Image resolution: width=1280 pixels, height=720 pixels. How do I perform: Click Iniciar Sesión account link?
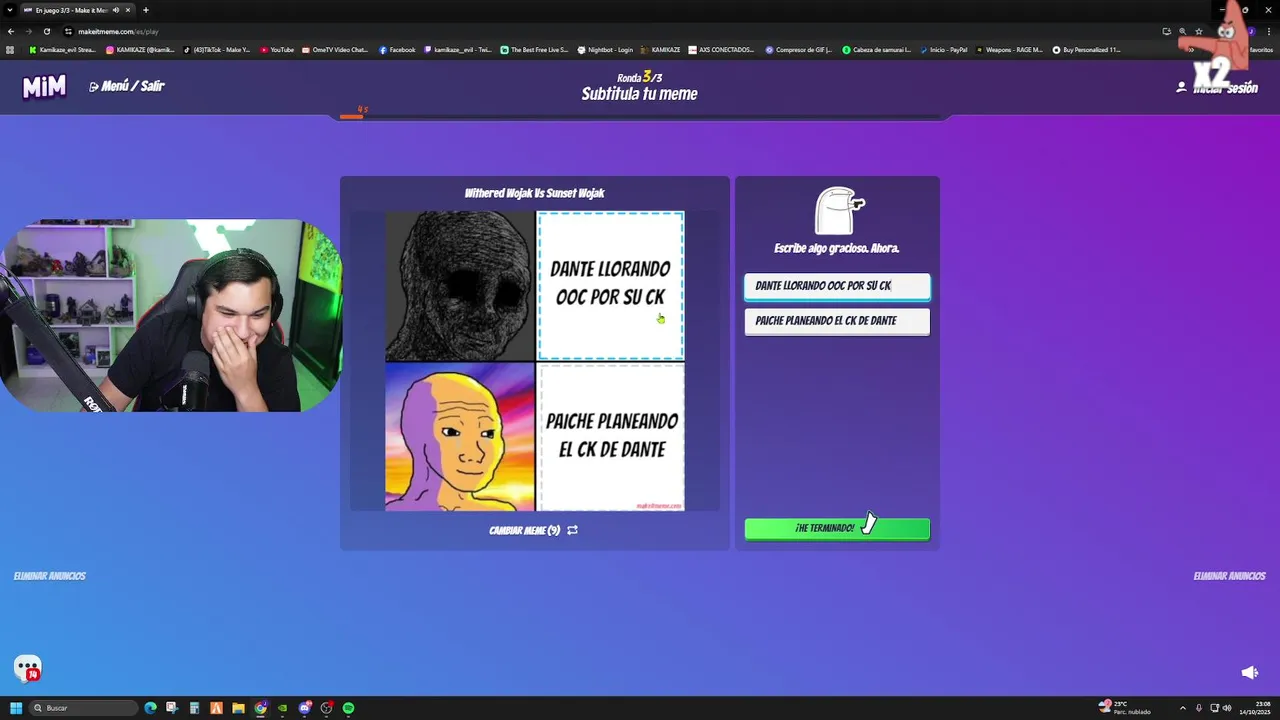point(1217,88)
